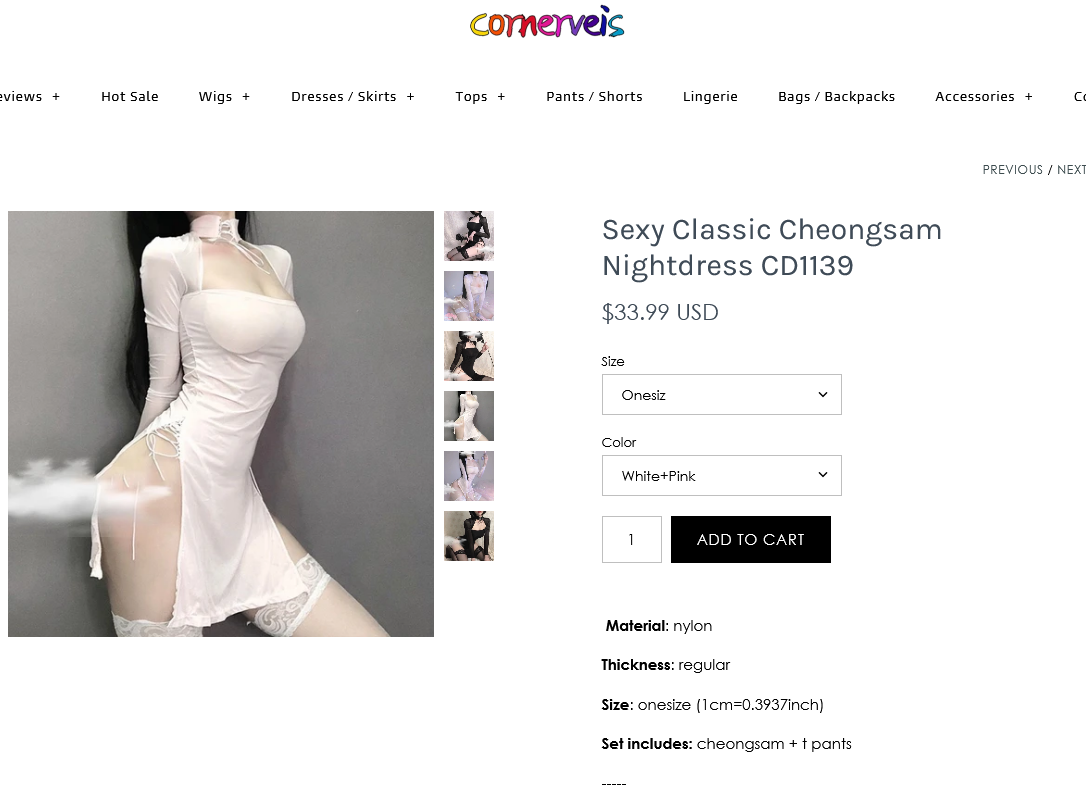Select the third product thumbnail
Screen dimensions: 1086x786
(x=469, y=356)
